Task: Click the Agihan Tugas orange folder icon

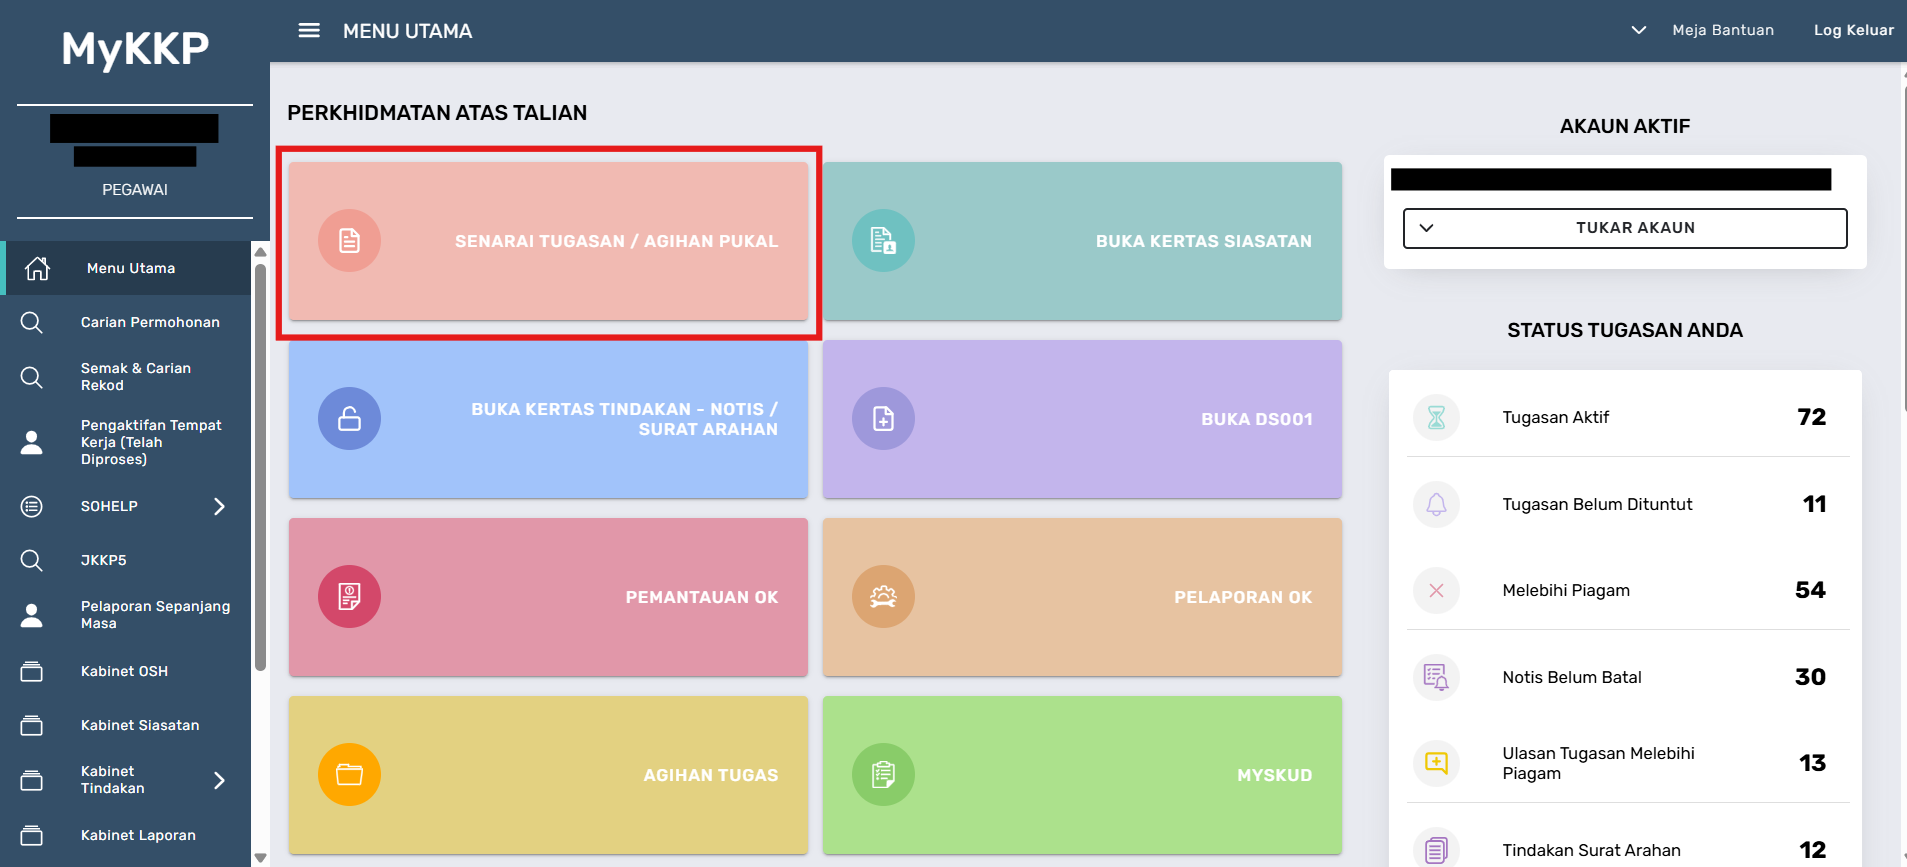Action: pyautogui.click(x=349, y=775)
